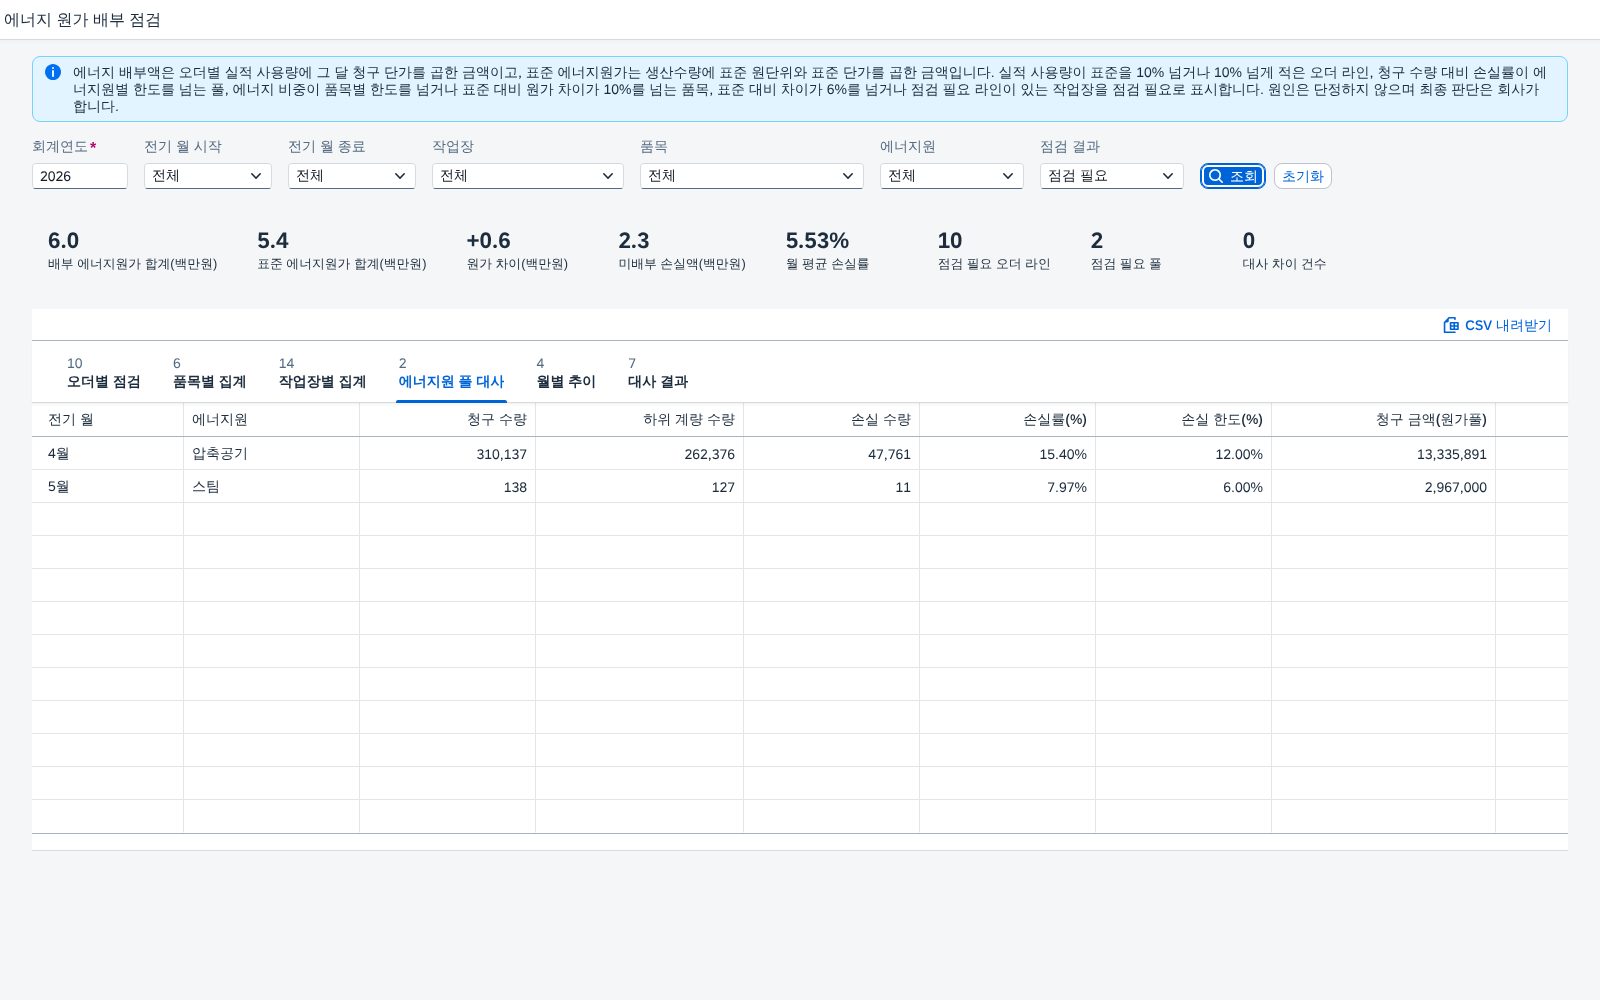
Task: Switch to the 품목별 집계 tab
Action: (209, 373)
